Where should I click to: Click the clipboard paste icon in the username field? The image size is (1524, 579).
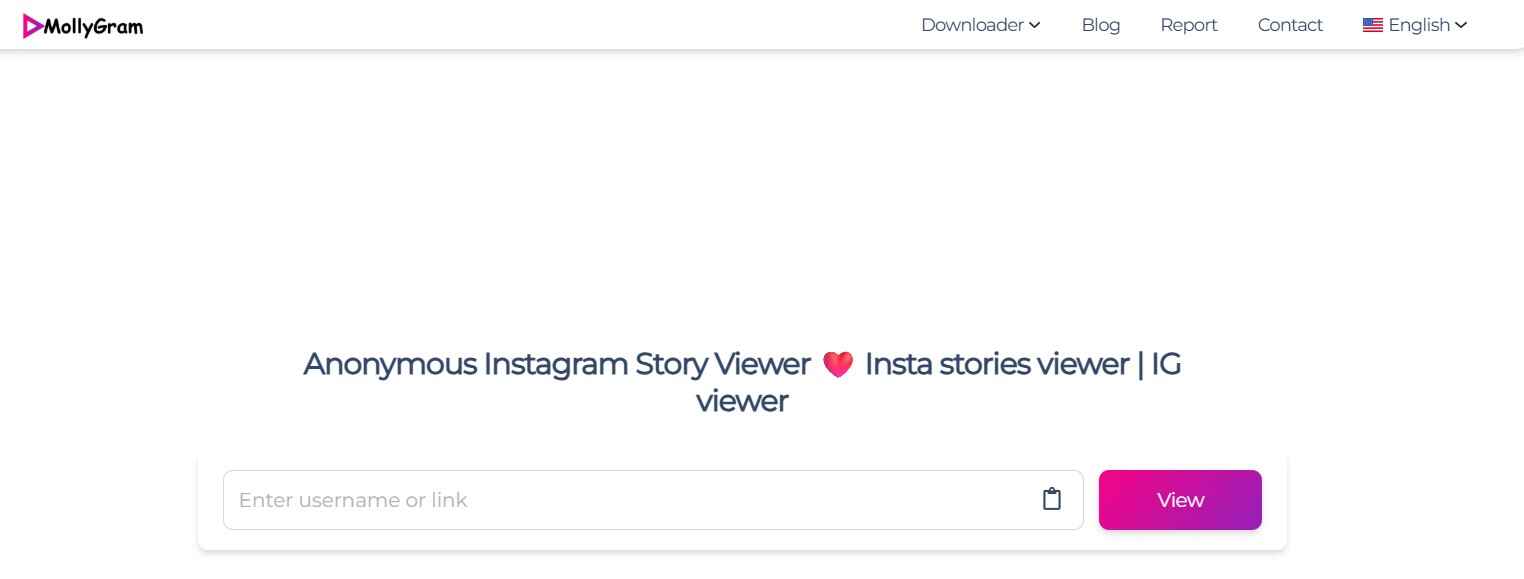[1051, 499]
